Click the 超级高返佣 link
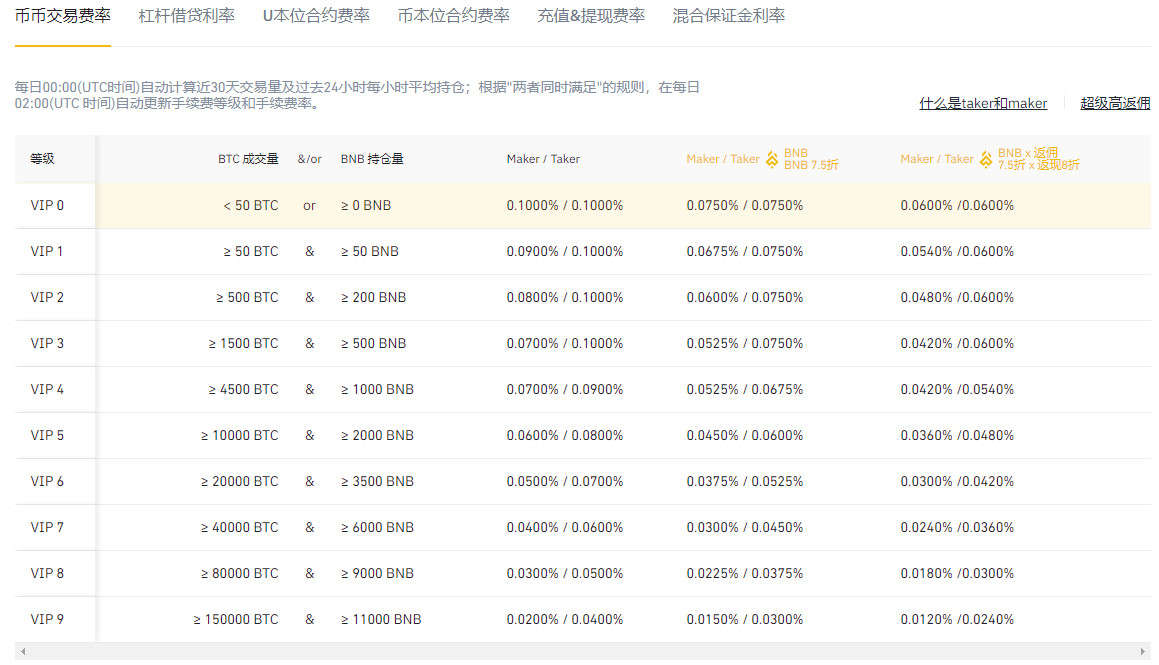1159x665 pixels. [x=1115, y=103]
